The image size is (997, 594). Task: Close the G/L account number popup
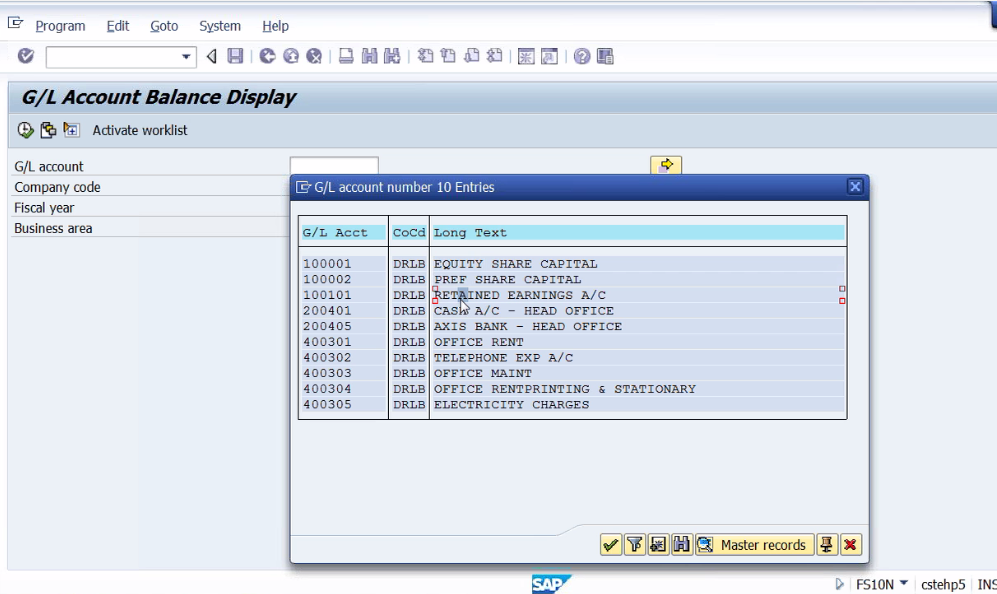[x=855, y=187]
